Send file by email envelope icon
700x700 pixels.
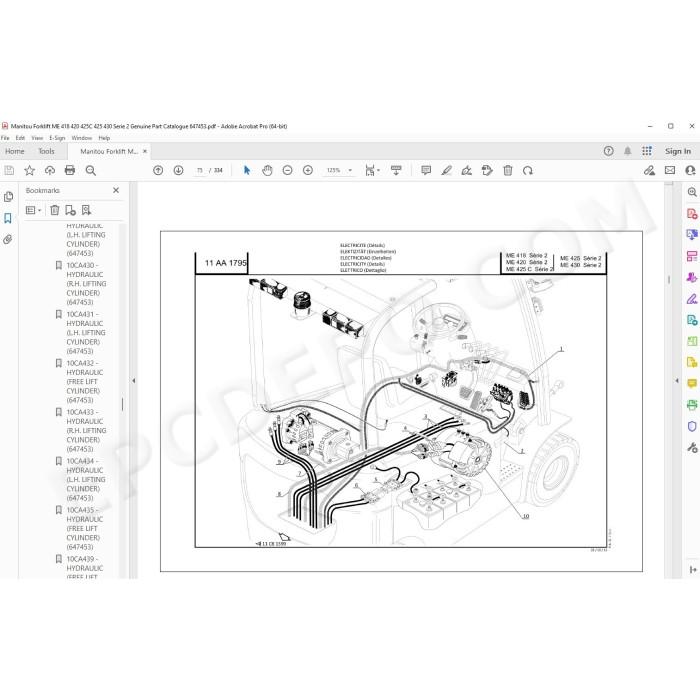coord(670,170)
